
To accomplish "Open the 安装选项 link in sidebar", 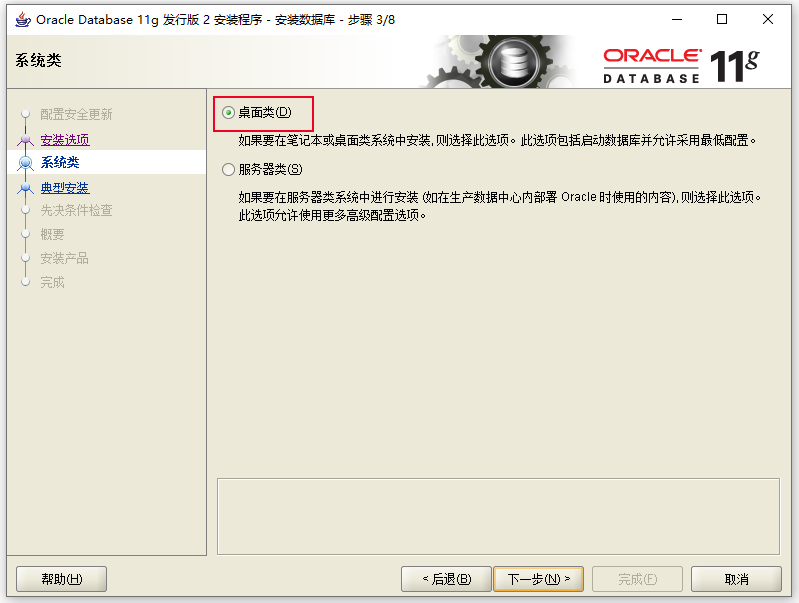I will [x=65, y=140].
